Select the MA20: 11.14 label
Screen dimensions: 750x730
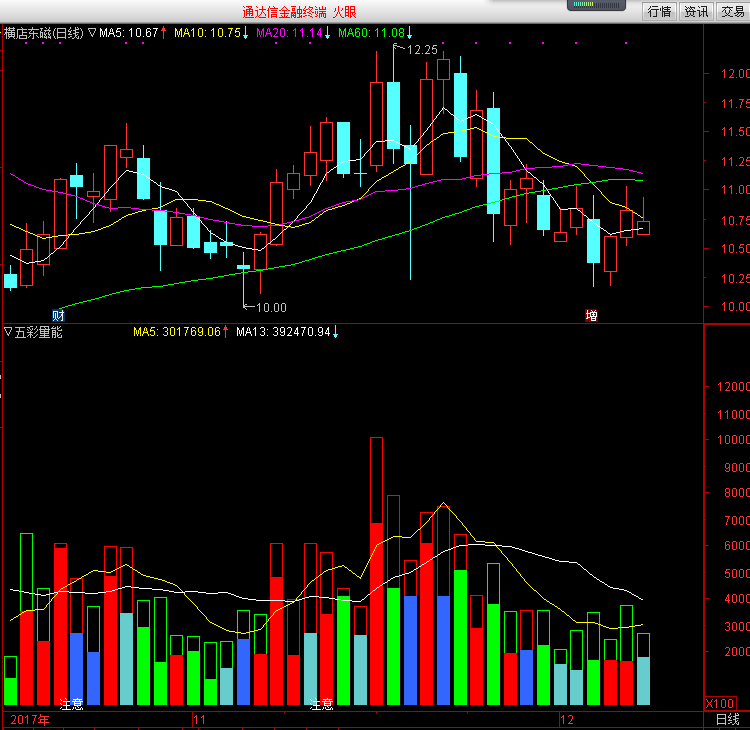(x=289, y=33)
